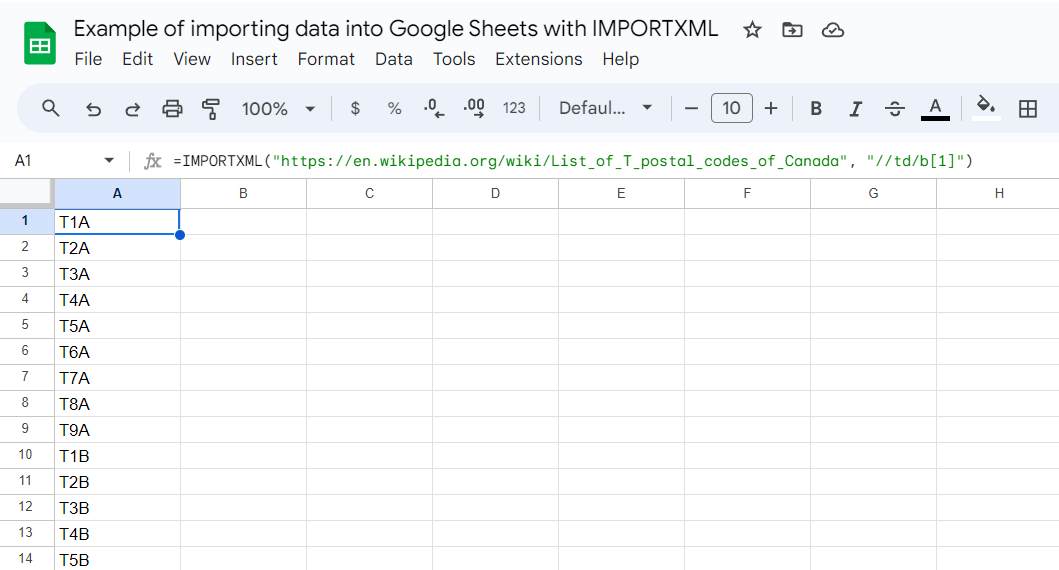The width and height of the screenshot is (1059, 570).
Task: Select column H header
Action: tap(998, 194)
